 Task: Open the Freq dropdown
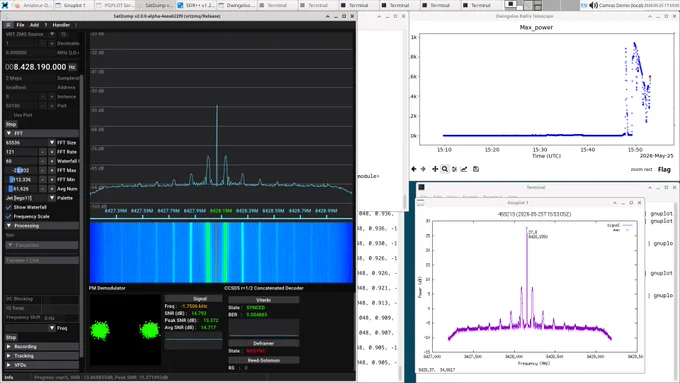(x=52, y=328)
